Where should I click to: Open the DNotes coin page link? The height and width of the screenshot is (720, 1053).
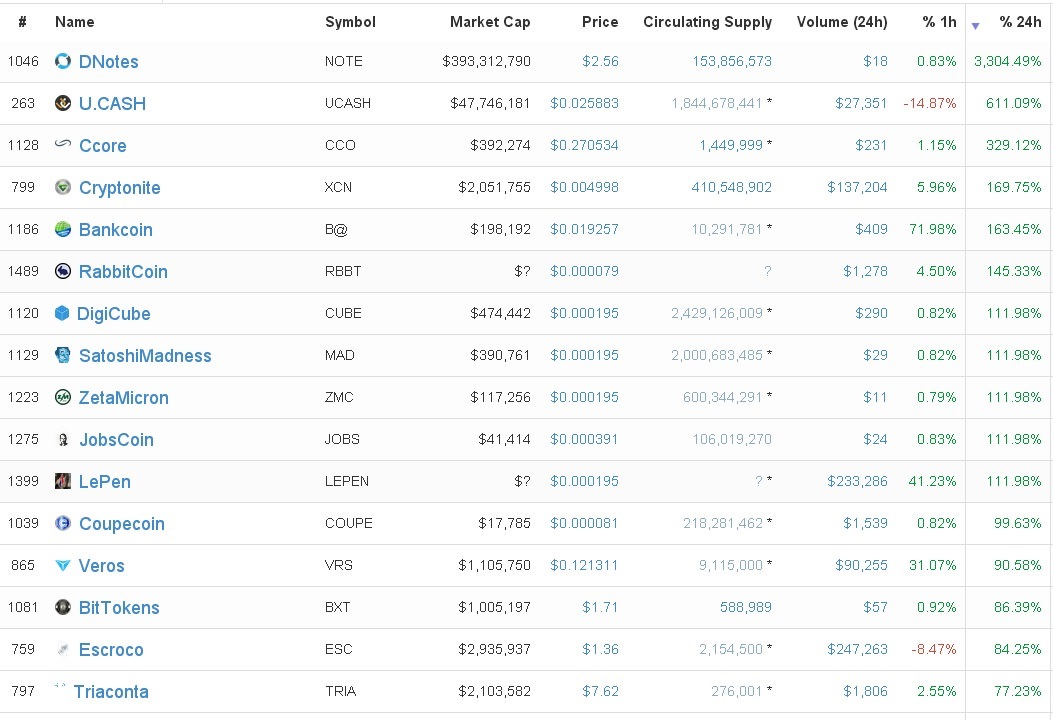pyautogui.click(x=109, y=62)
